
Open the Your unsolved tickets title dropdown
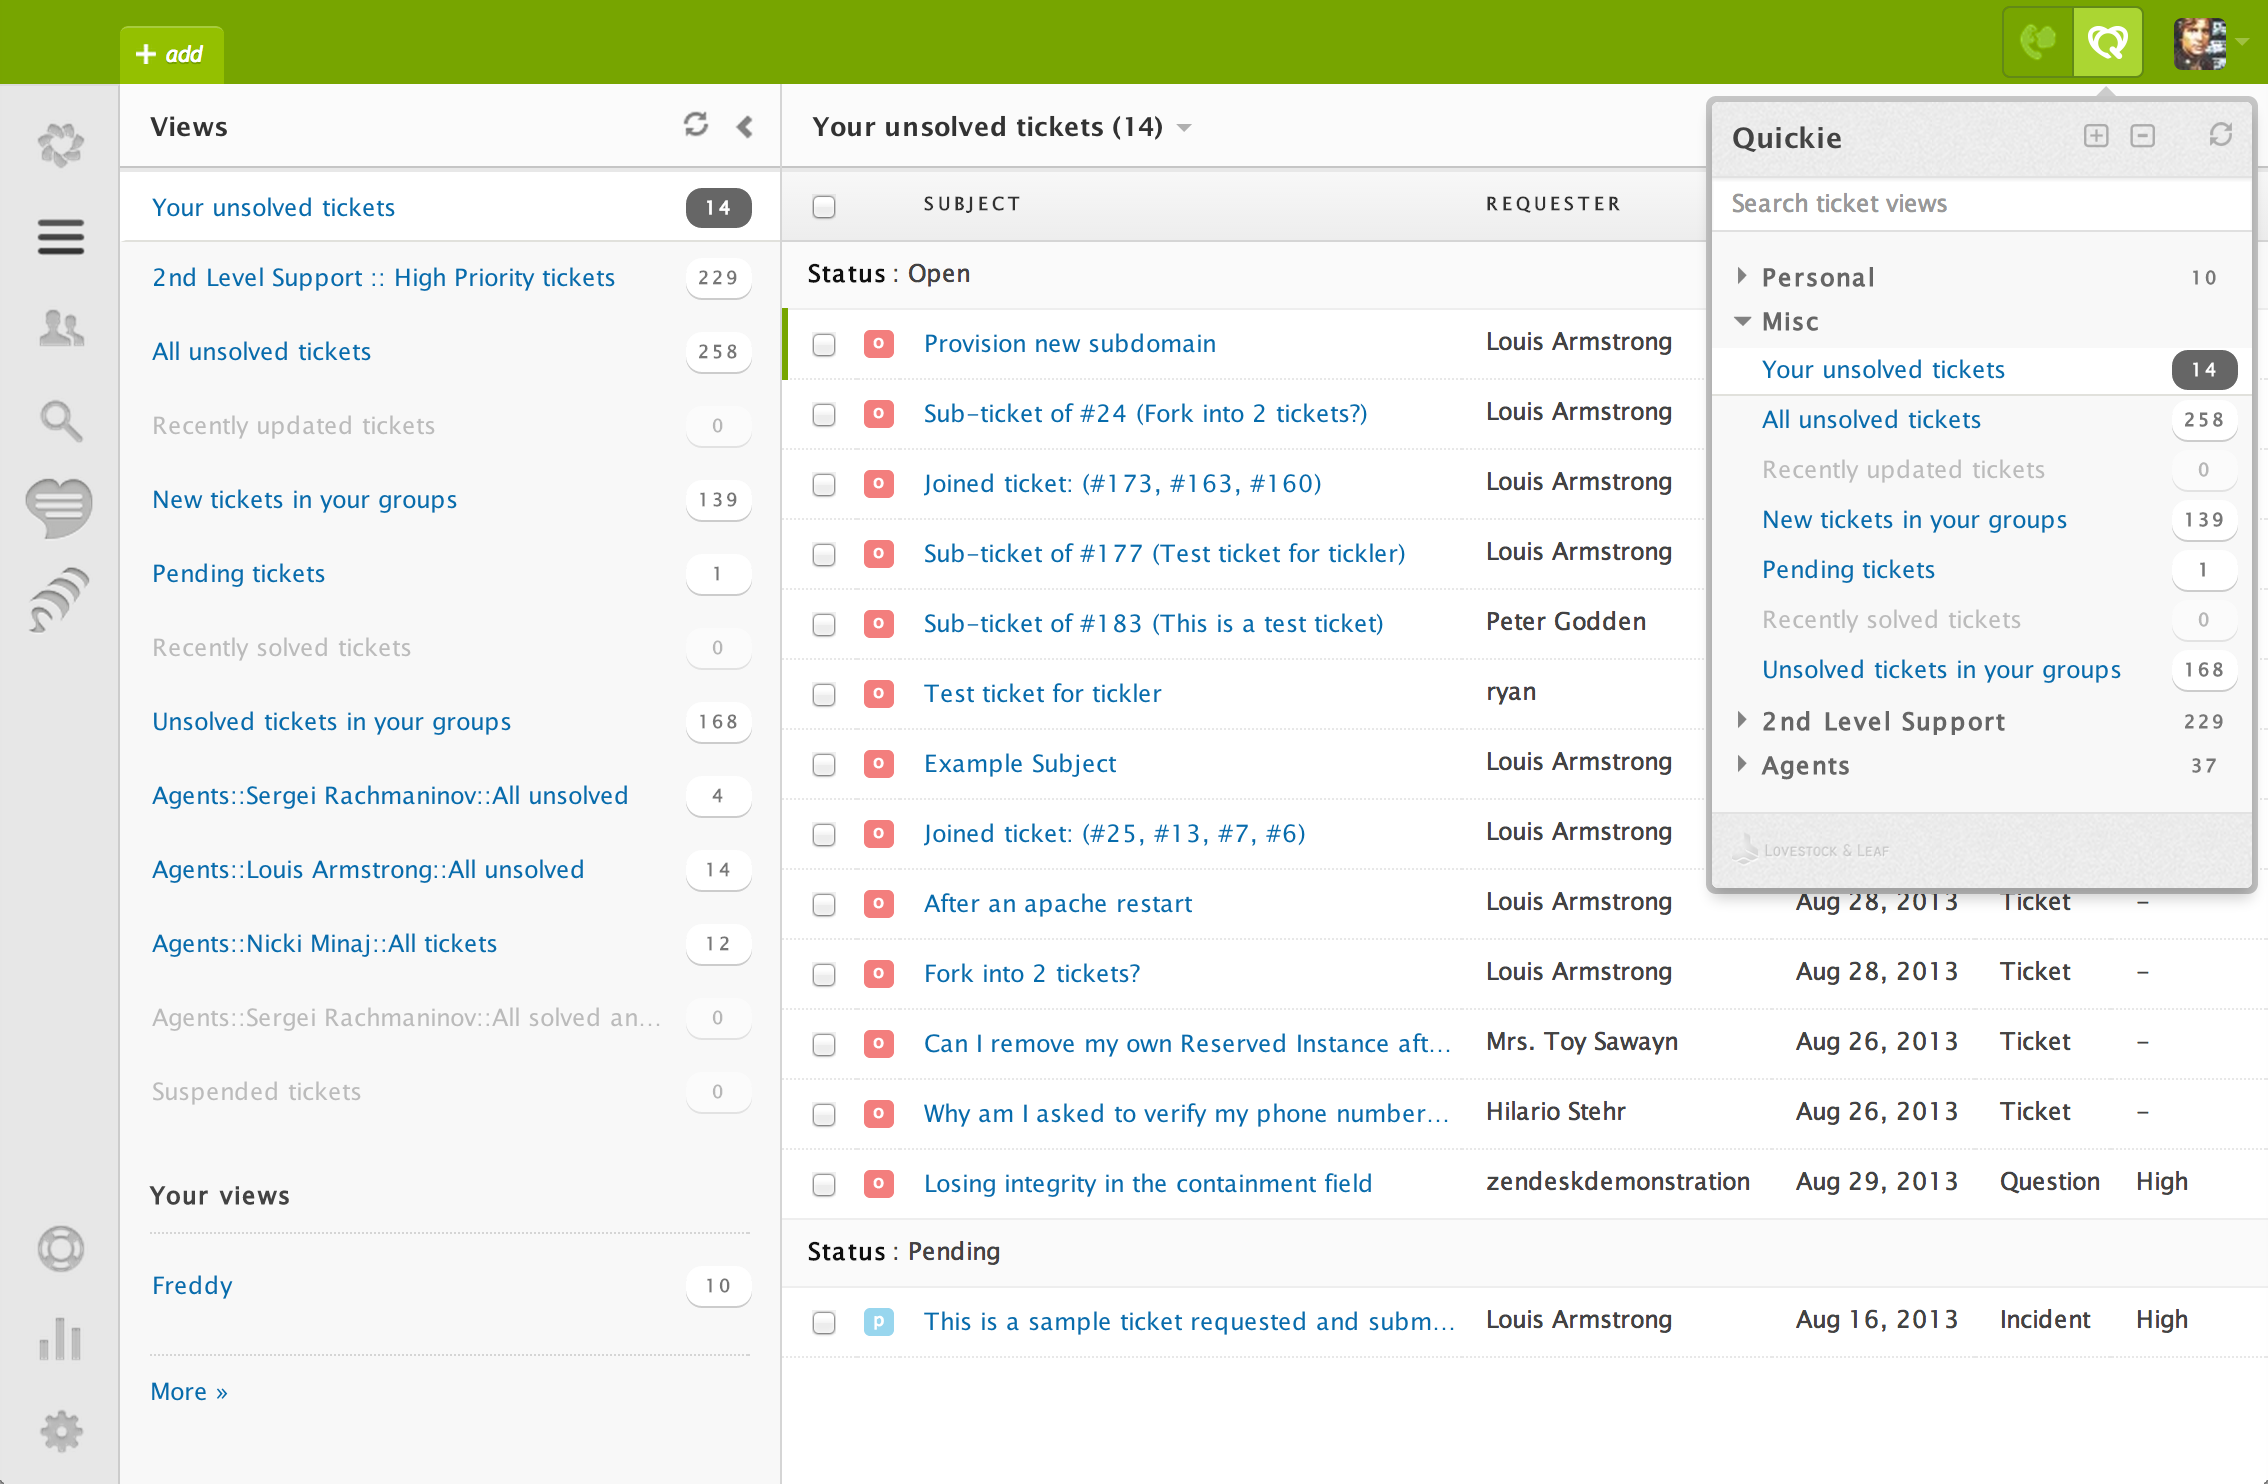(x=1184, y=128)
